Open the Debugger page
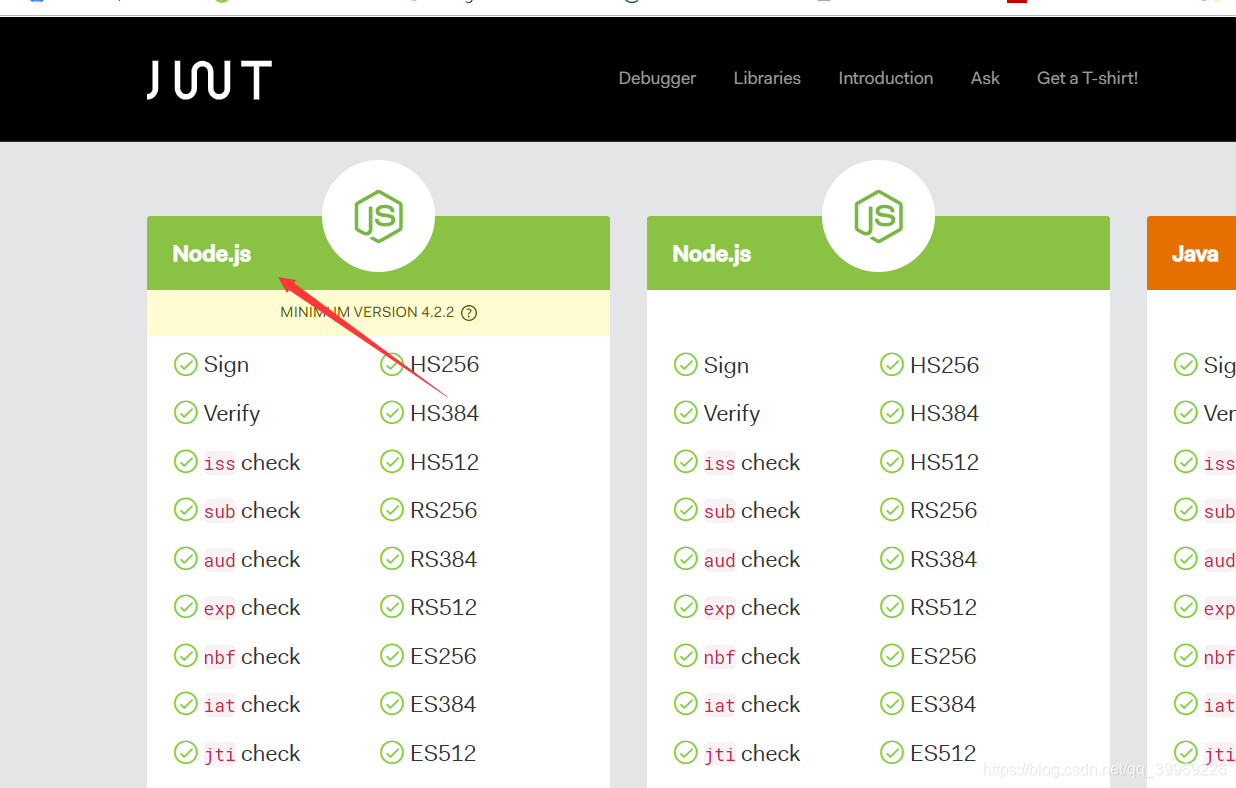Screen dimensions: 1236x788 [657, 78]
